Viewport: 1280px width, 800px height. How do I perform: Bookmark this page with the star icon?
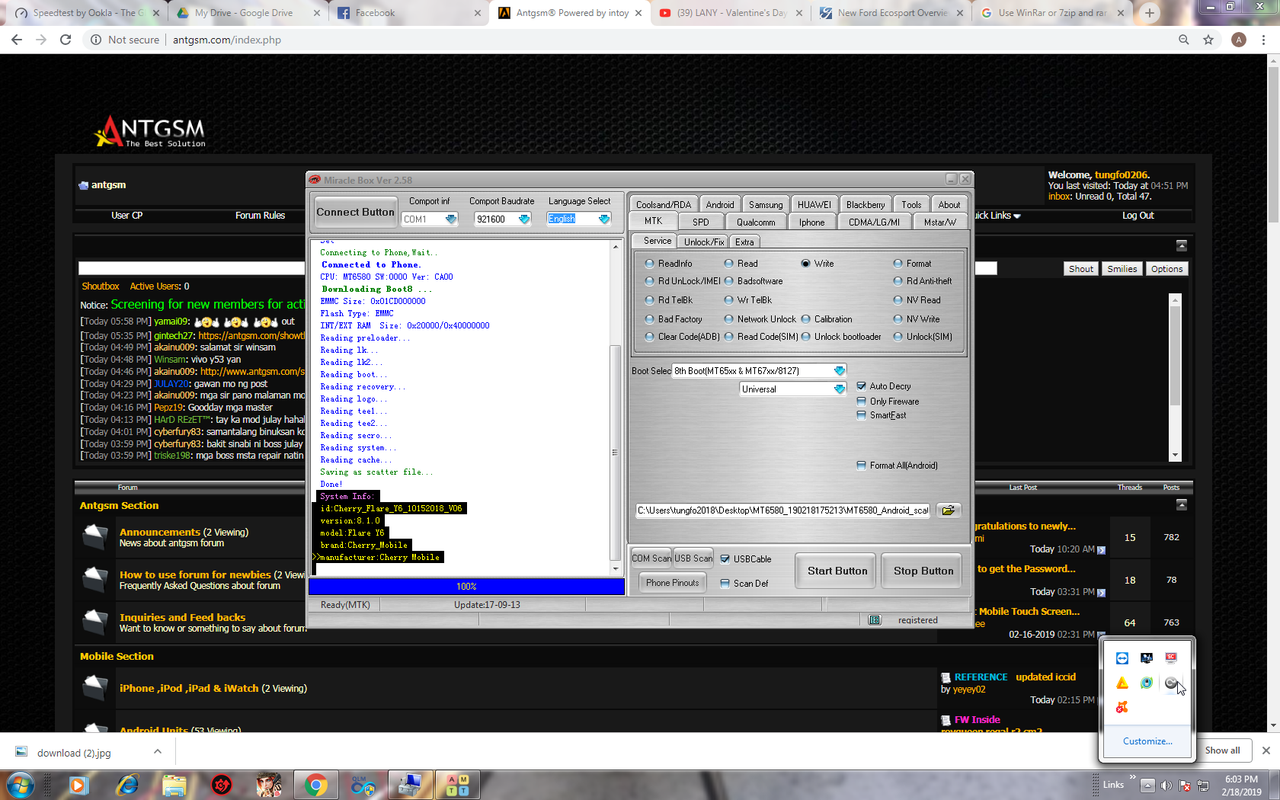(1209, 40)
